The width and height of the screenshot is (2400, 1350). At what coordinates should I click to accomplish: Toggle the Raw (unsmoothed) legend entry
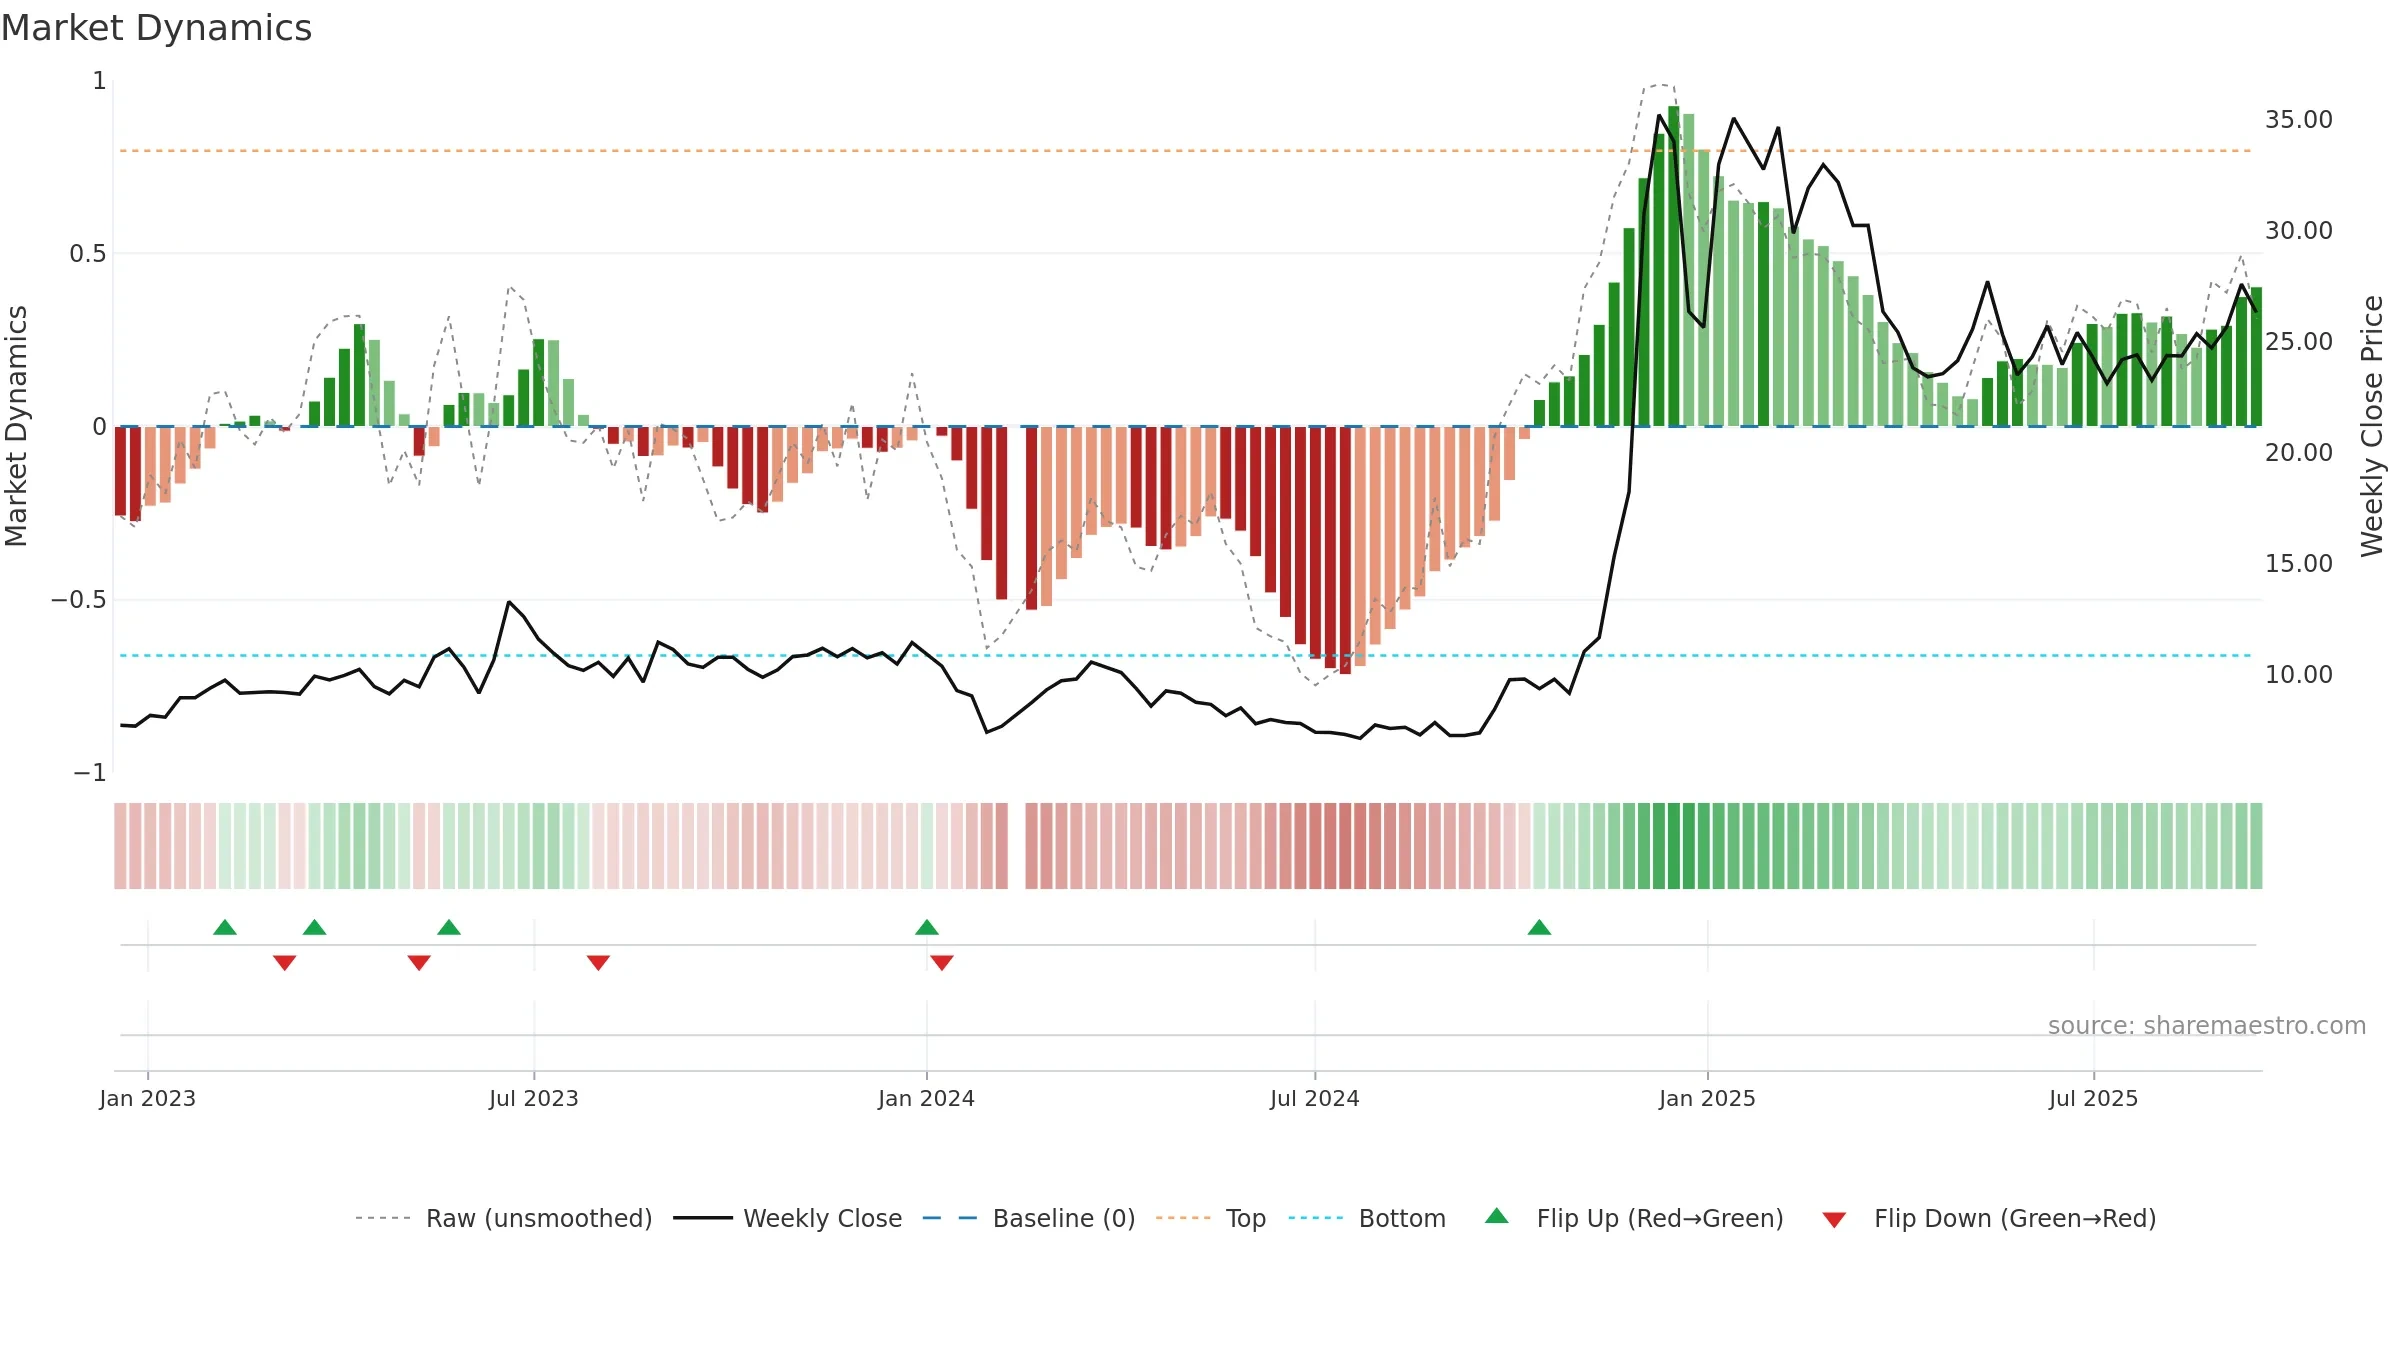point(504,1218)
